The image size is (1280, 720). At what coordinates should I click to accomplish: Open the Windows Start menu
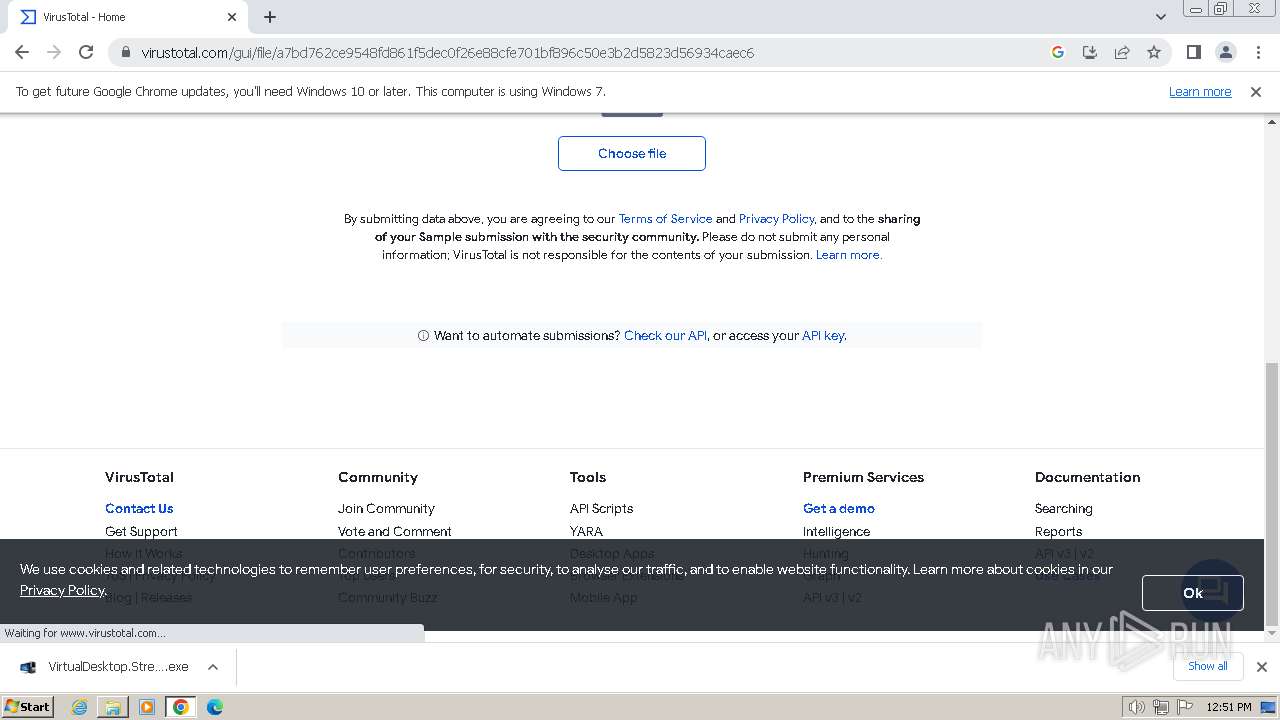[27, 706]
